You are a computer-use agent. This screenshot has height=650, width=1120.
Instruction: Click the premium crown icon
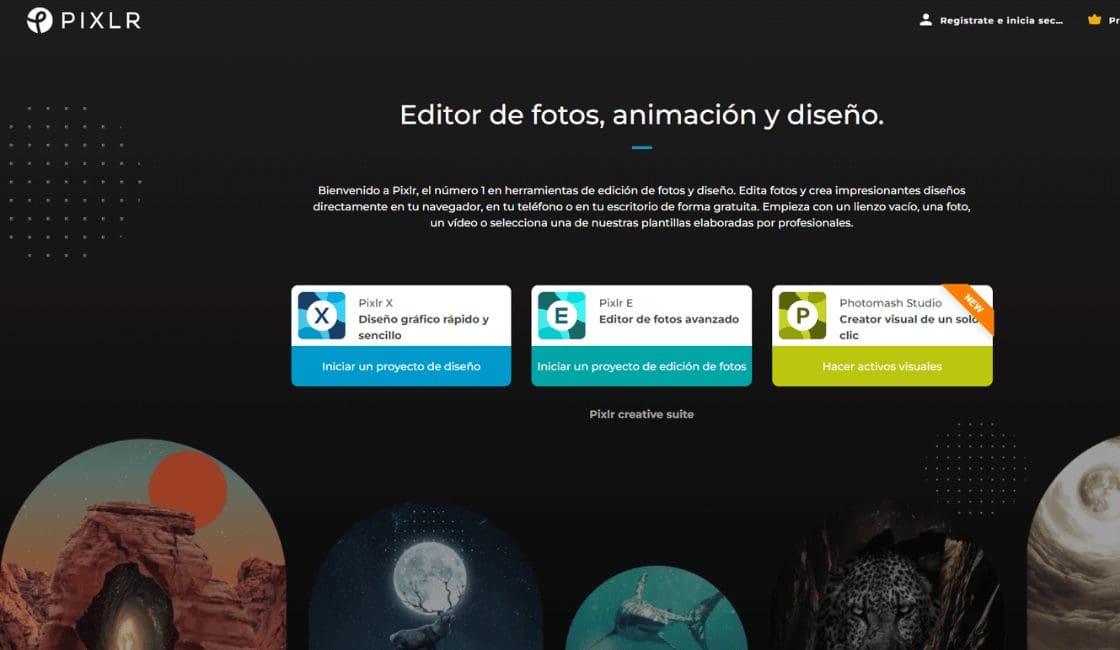[1094, 20]
